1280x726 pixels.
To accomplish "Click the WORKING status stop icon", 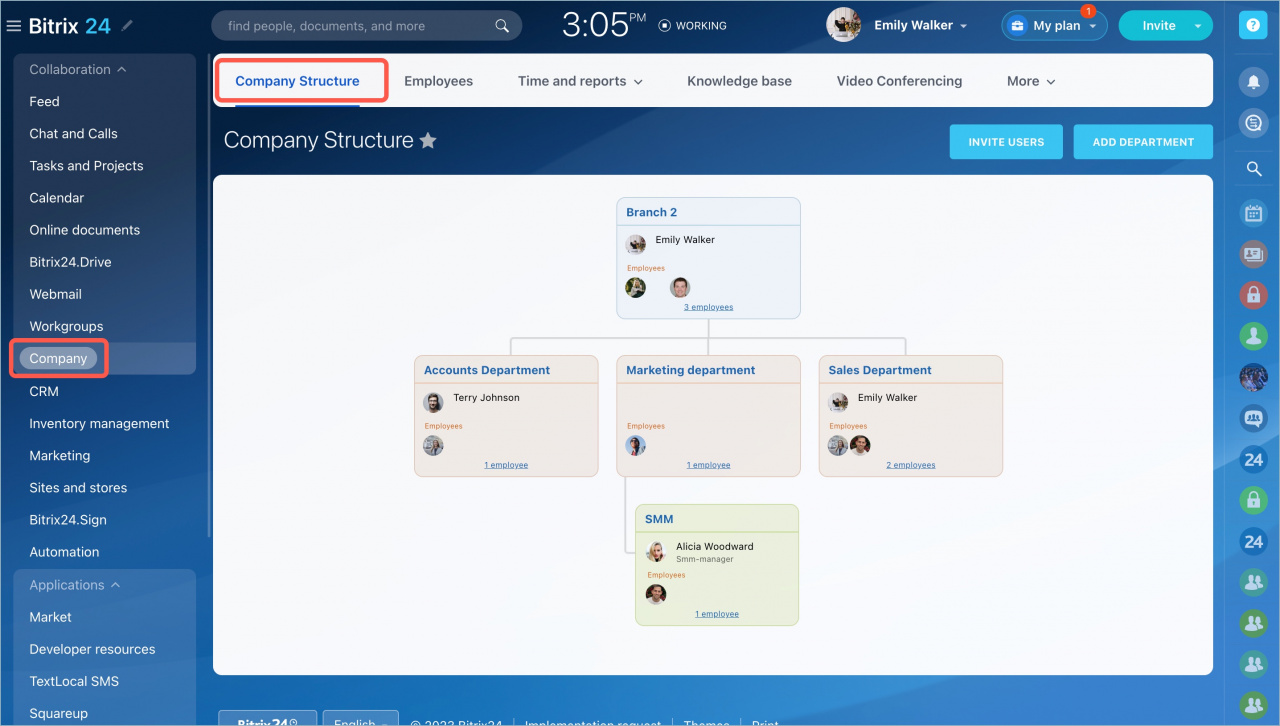I will (665, 26).
